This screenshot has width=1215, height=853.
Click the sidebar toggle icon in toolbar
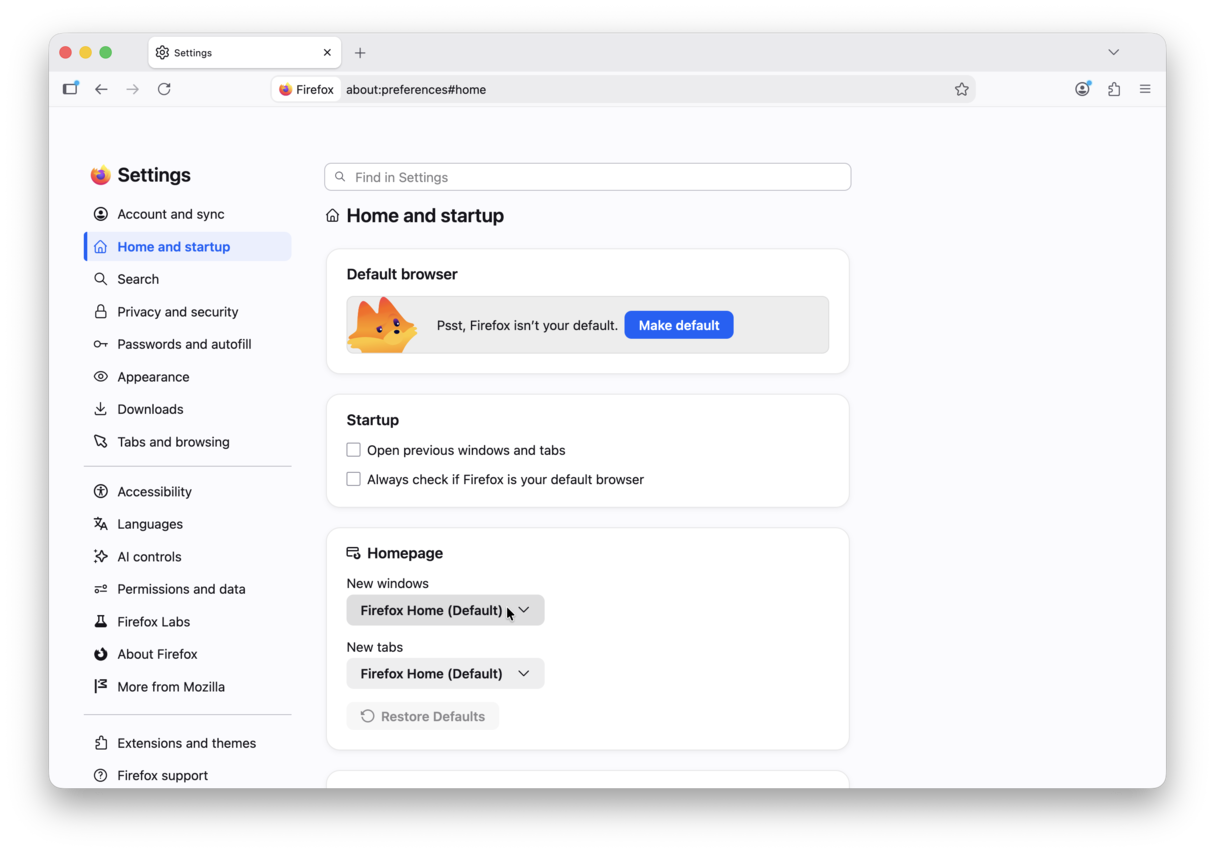coord(70,89)
